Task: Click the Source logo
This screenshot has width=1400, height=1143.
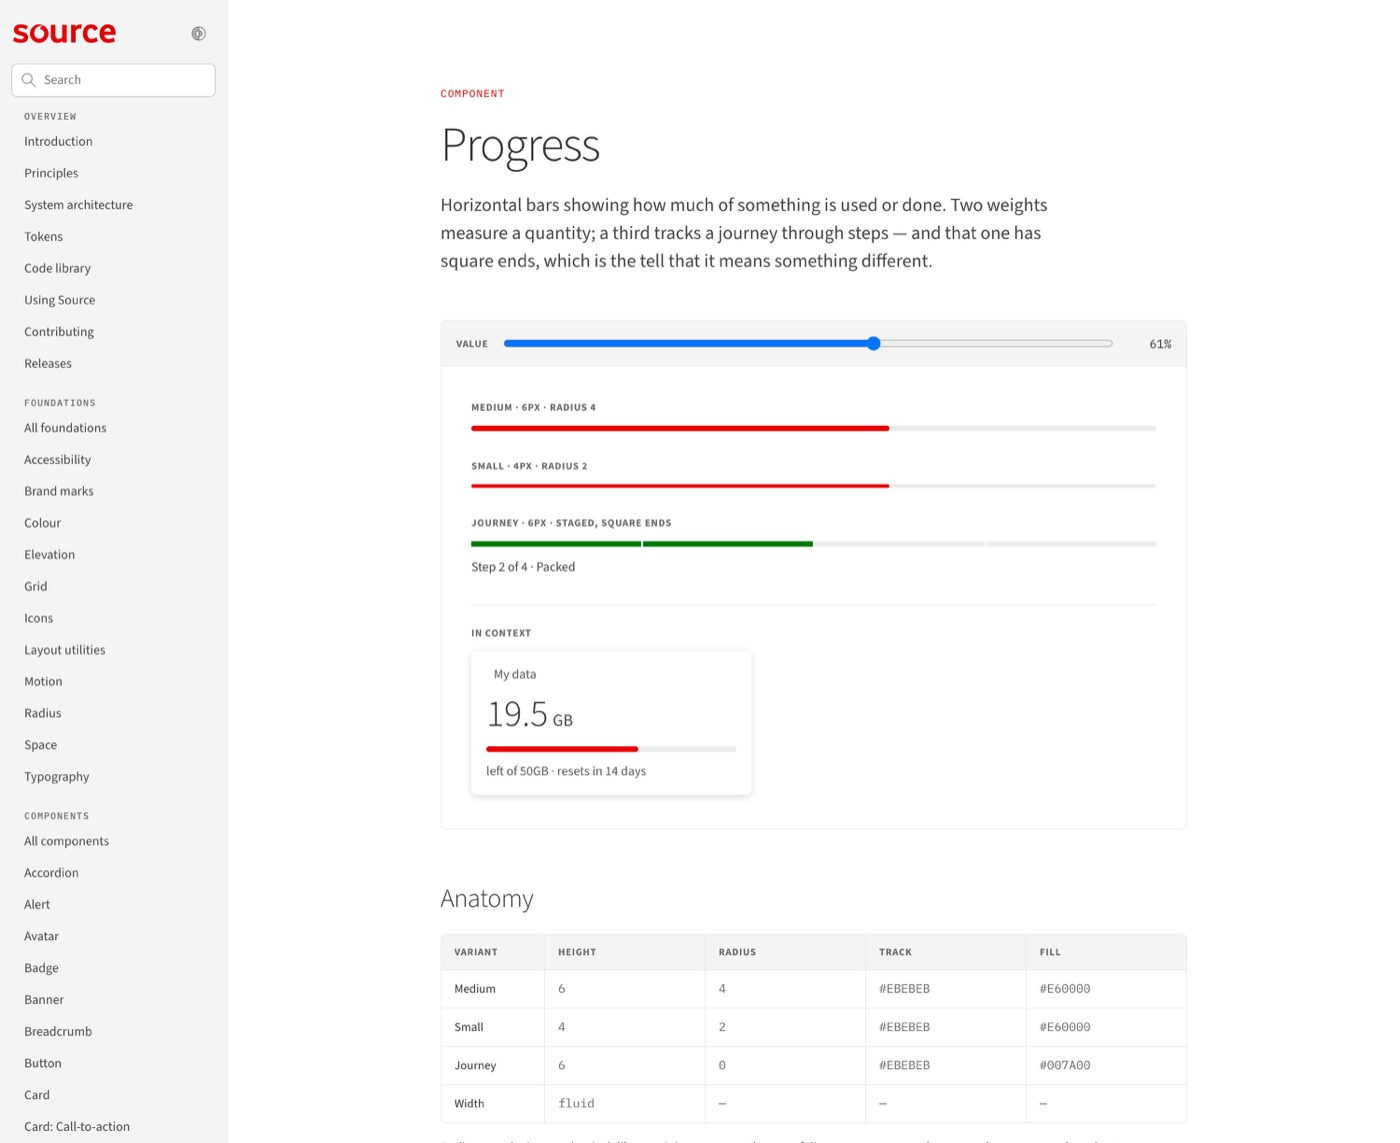Action: pos(64,33)
